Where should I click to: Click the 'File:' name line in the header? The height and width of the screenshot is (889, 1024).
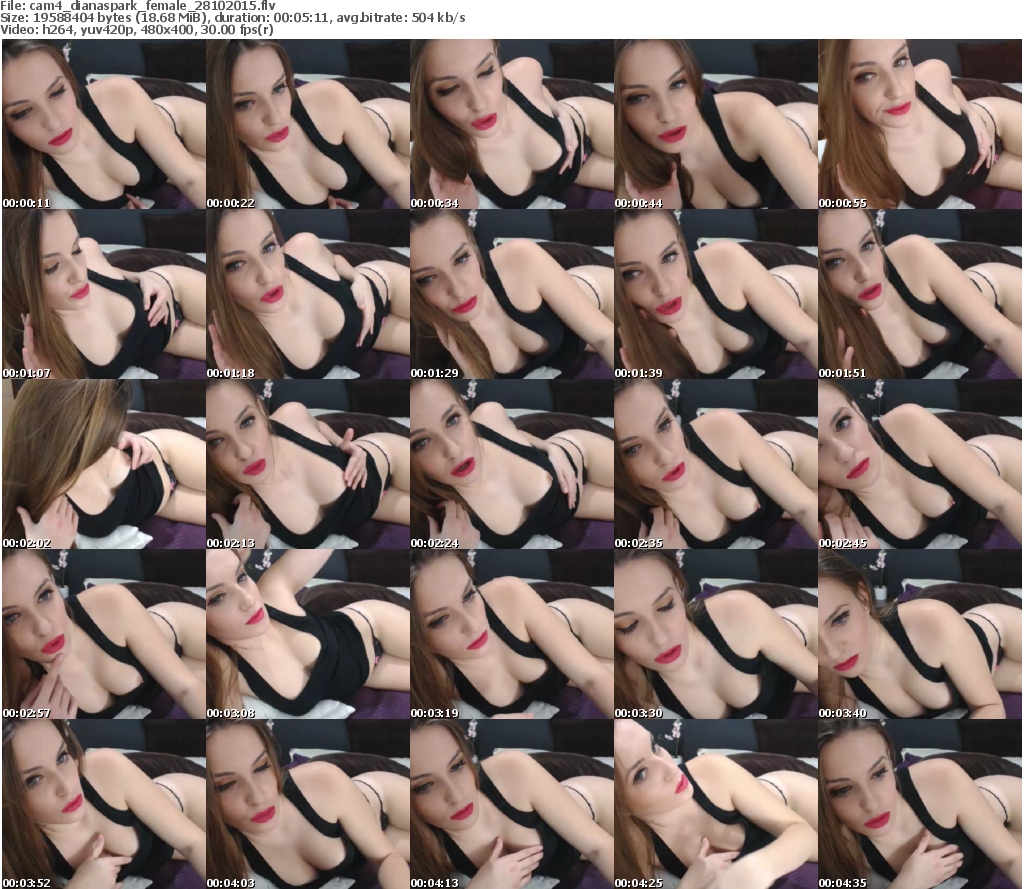[x=138, y=6]
